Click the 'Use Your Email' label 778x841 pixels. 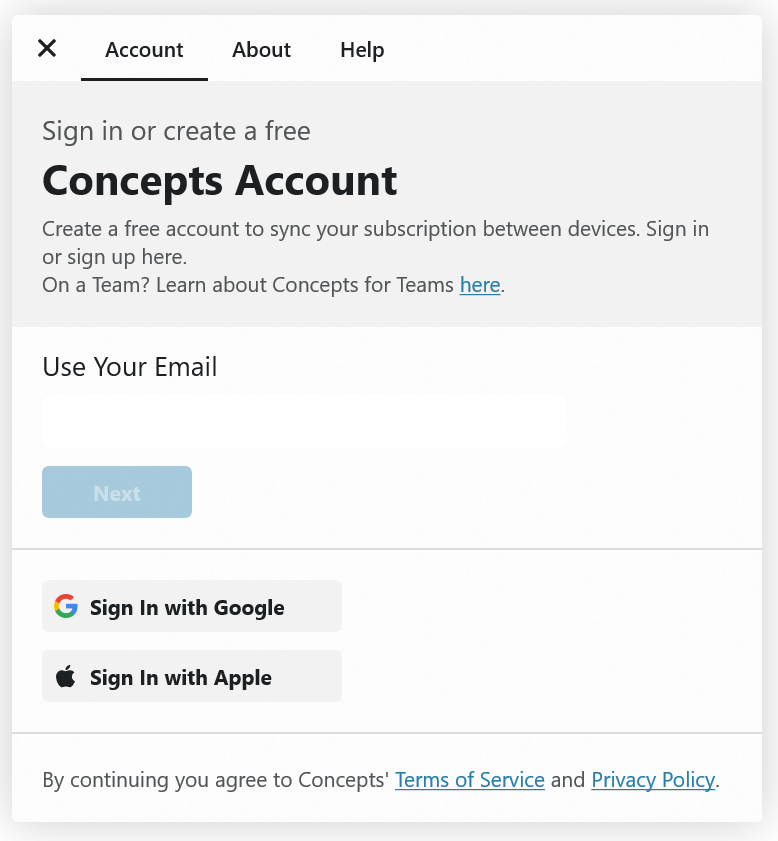[x=130, y=367]
